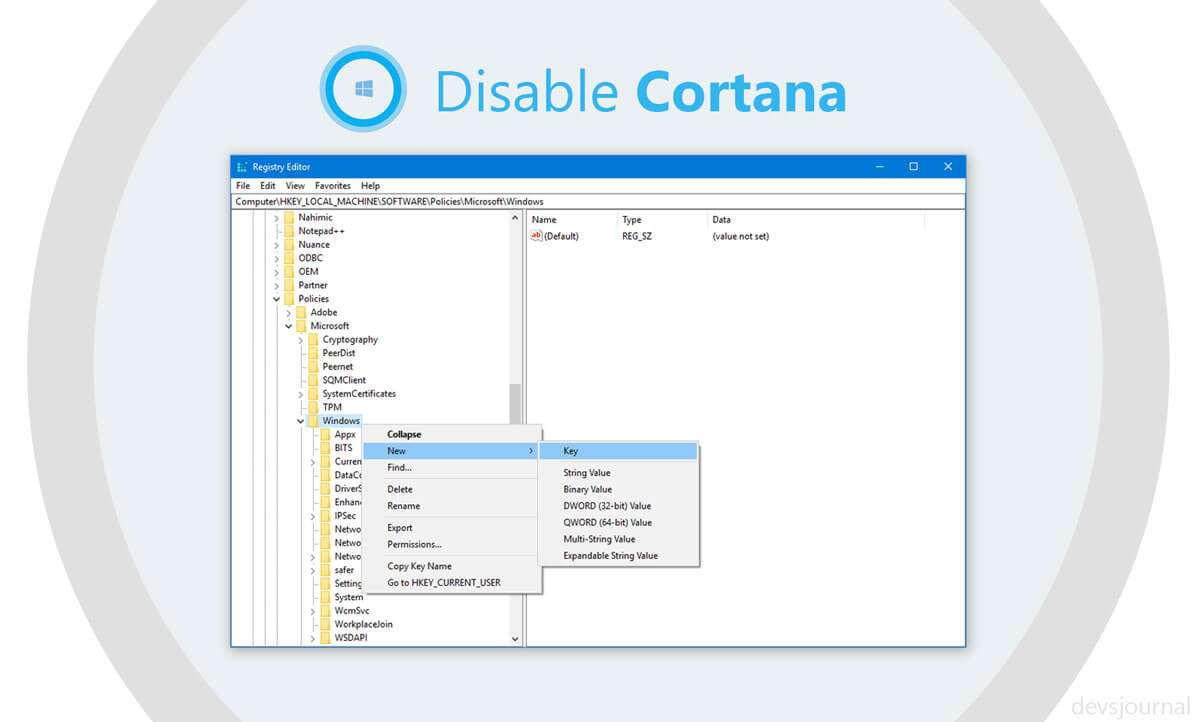Choose String Value in the submenu
This screenshot has width=1200, height=722.
pyautogui.click(x=618, y=473)
